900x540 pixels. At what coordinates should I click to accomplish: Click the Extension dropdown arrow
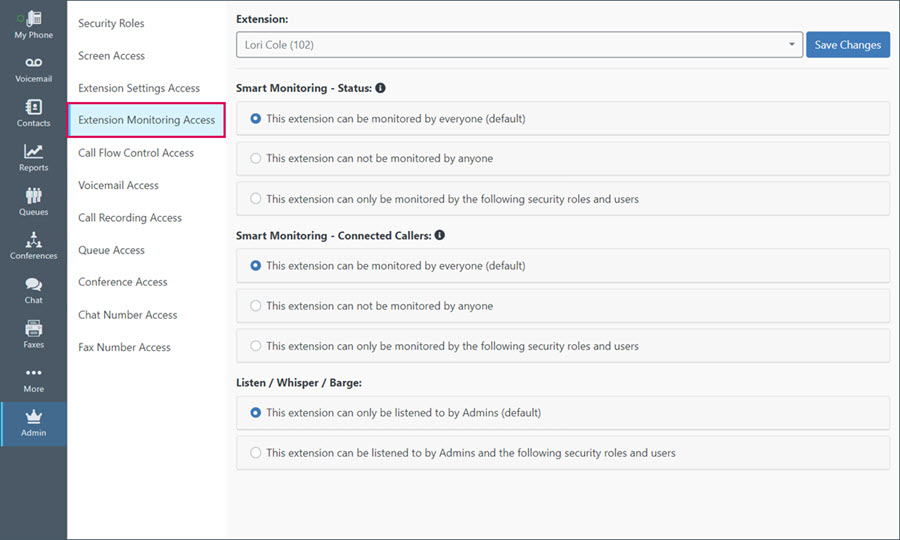pyautogui.click(x=792, y=44)
